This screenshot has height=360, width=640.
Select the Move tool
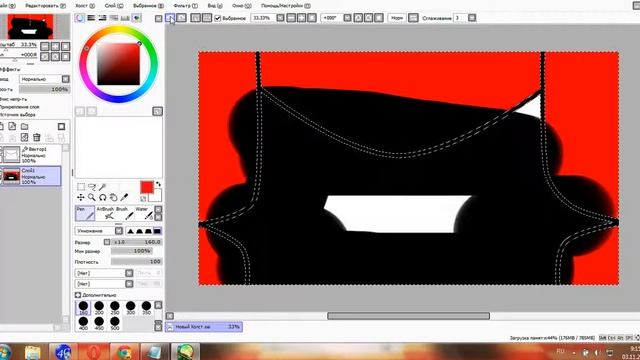tap(81, 198)
